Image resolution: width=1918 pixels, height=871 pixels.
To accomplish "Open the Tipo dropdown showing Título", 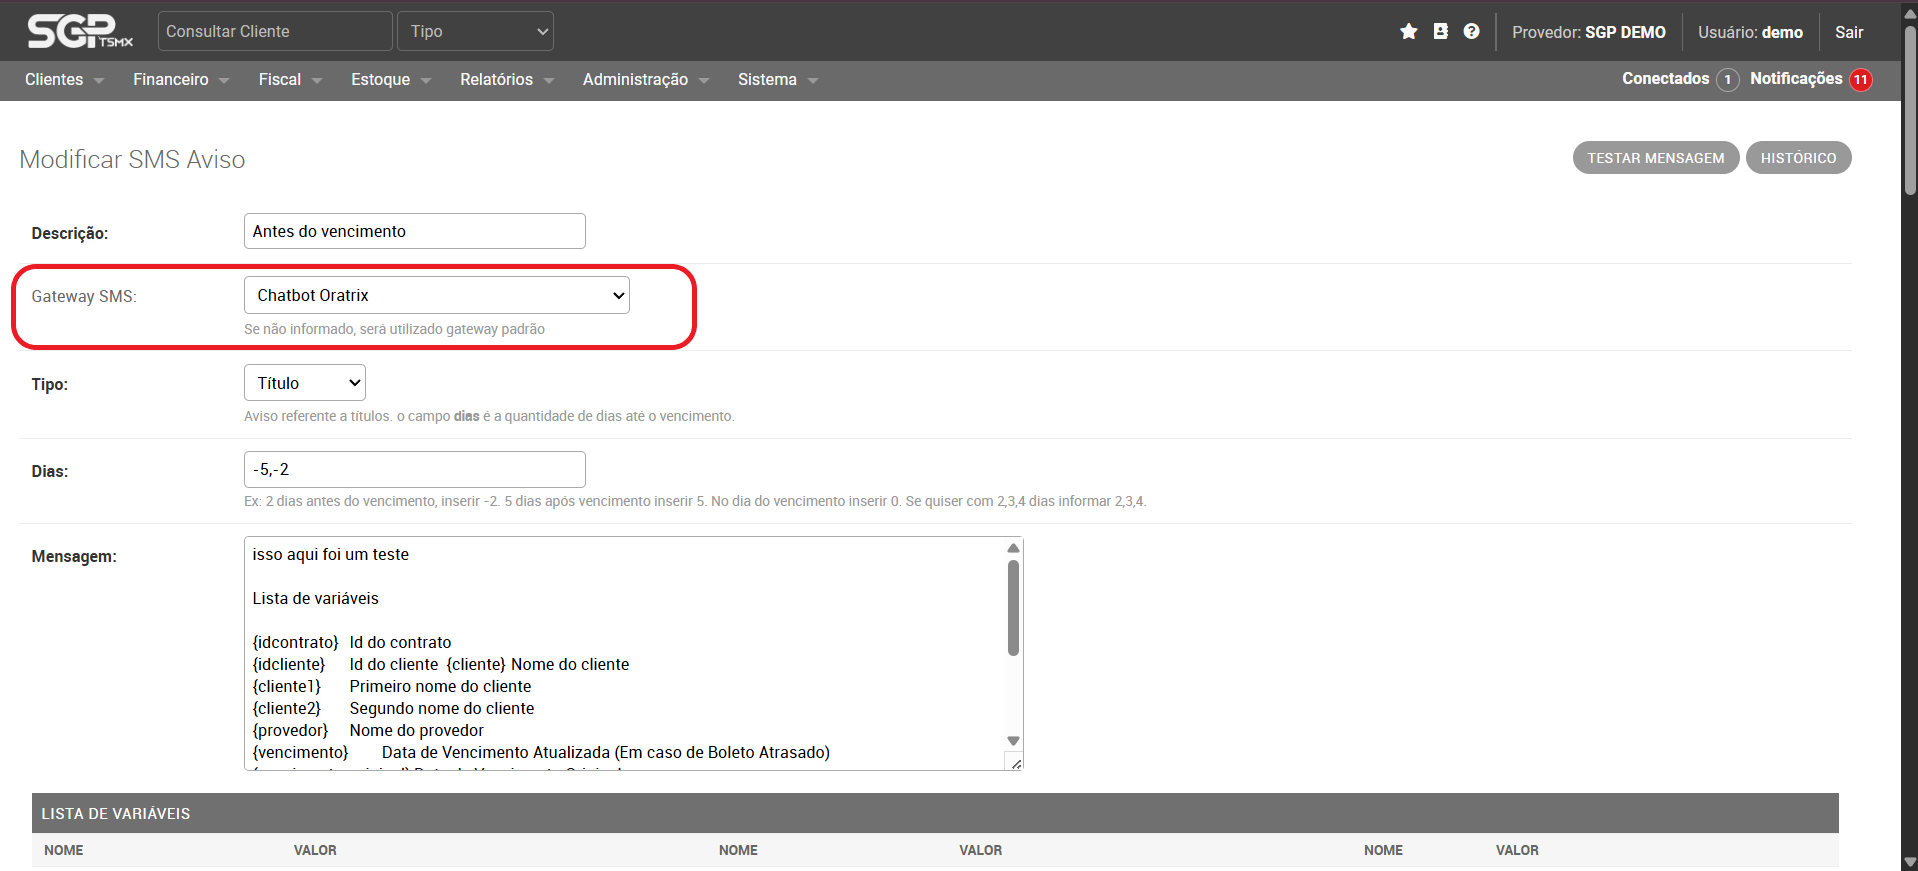I will [x=304, y=383].
